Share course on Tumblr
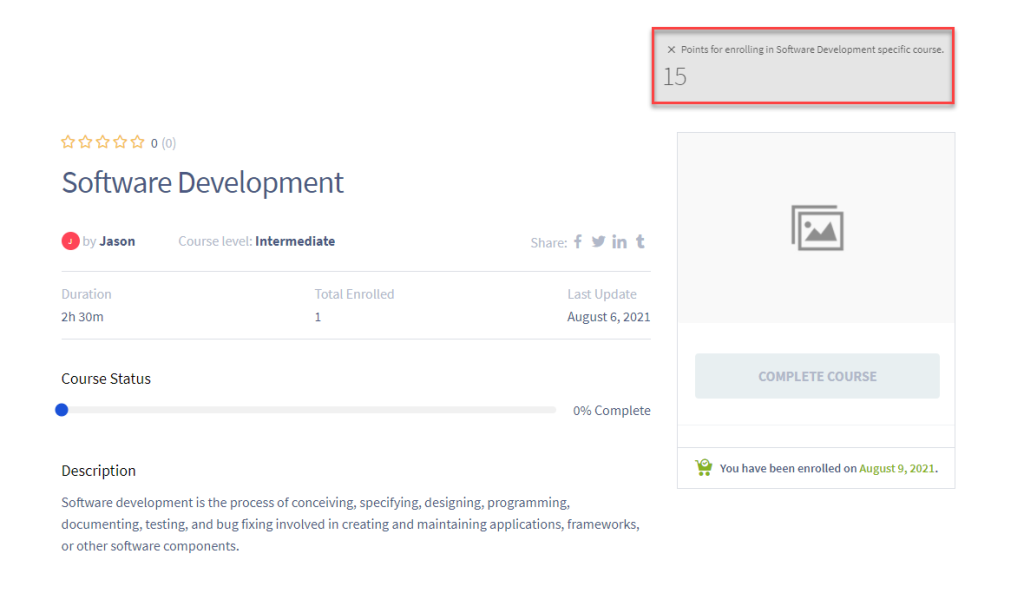Screen dimensions: 1024x600 (640, 241)
